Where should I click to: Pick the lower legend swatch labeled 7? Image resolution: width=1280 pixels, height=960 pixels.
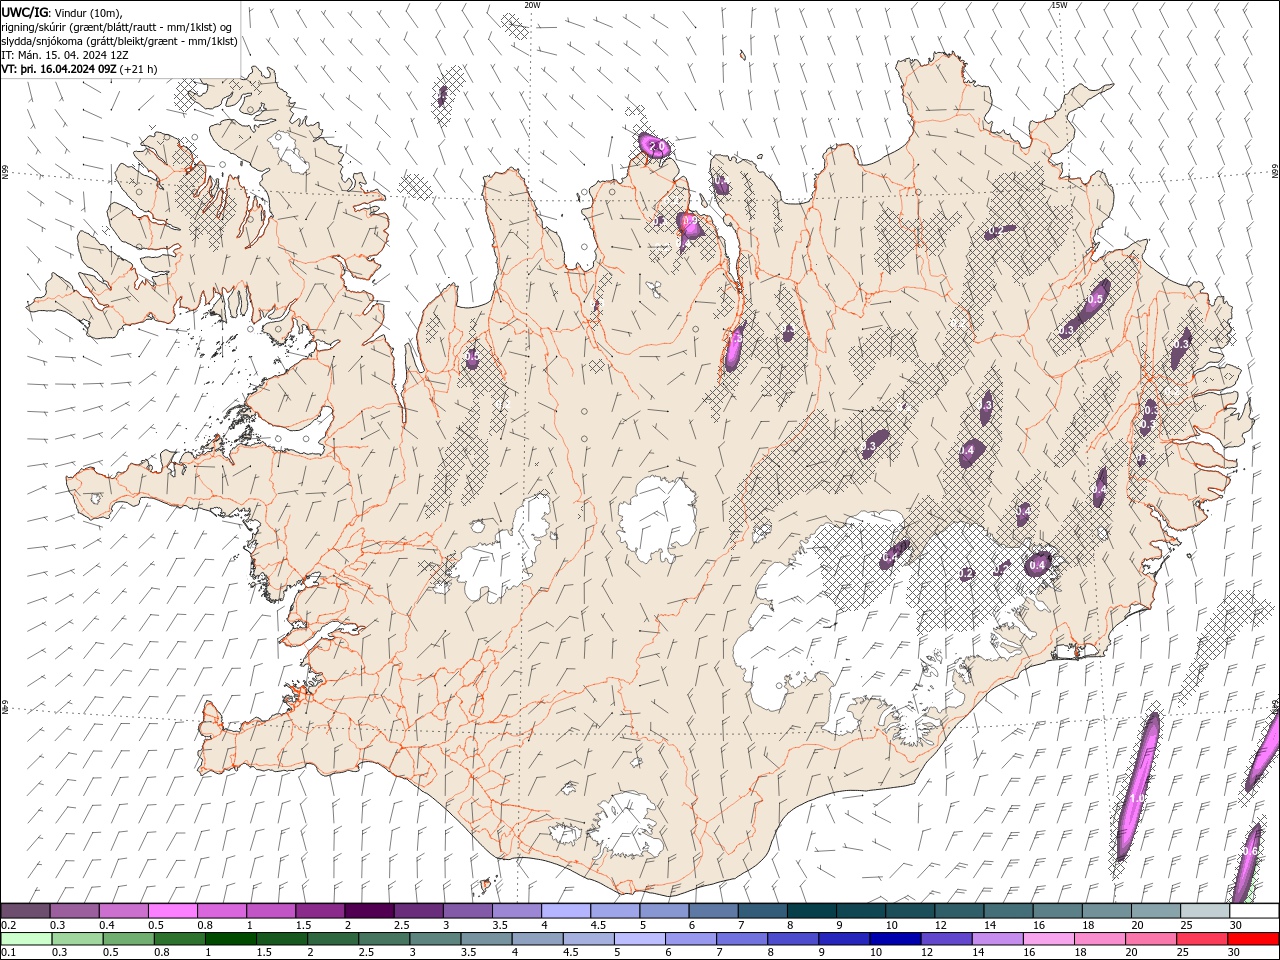[x=741, y=939]
